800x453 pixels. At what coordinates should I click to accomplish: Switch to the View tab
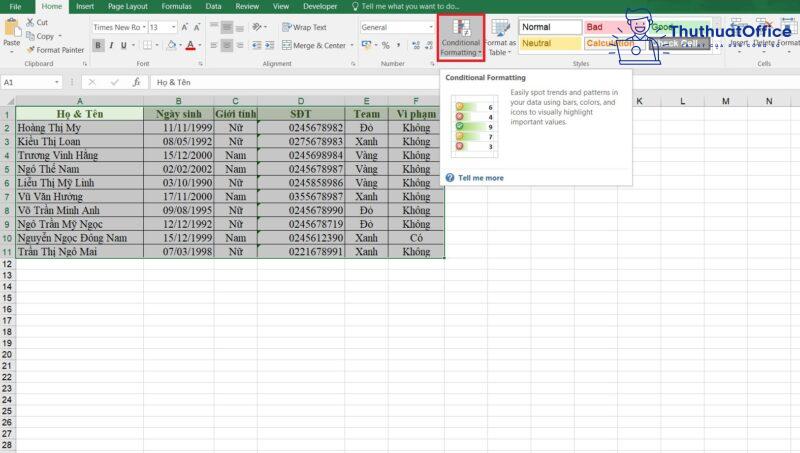(281, 7)
